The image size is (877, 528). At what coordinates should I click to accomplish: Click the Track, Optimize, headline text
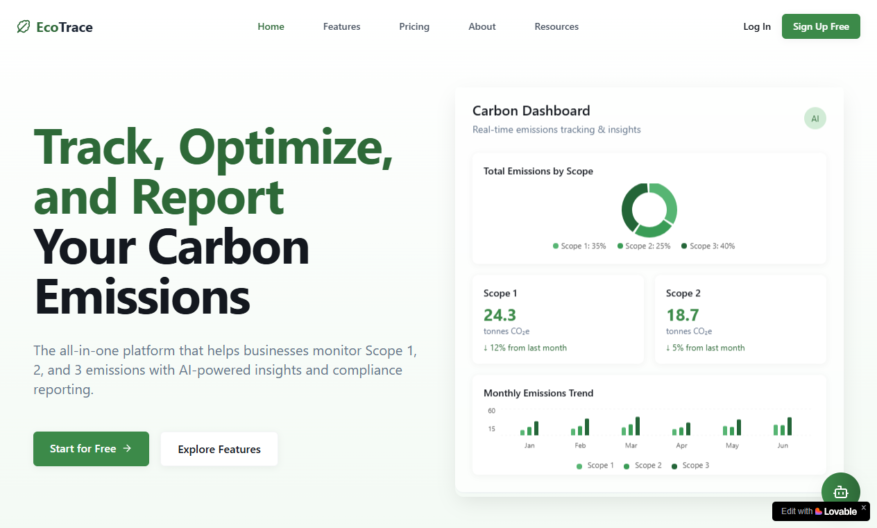click(213, 148)
